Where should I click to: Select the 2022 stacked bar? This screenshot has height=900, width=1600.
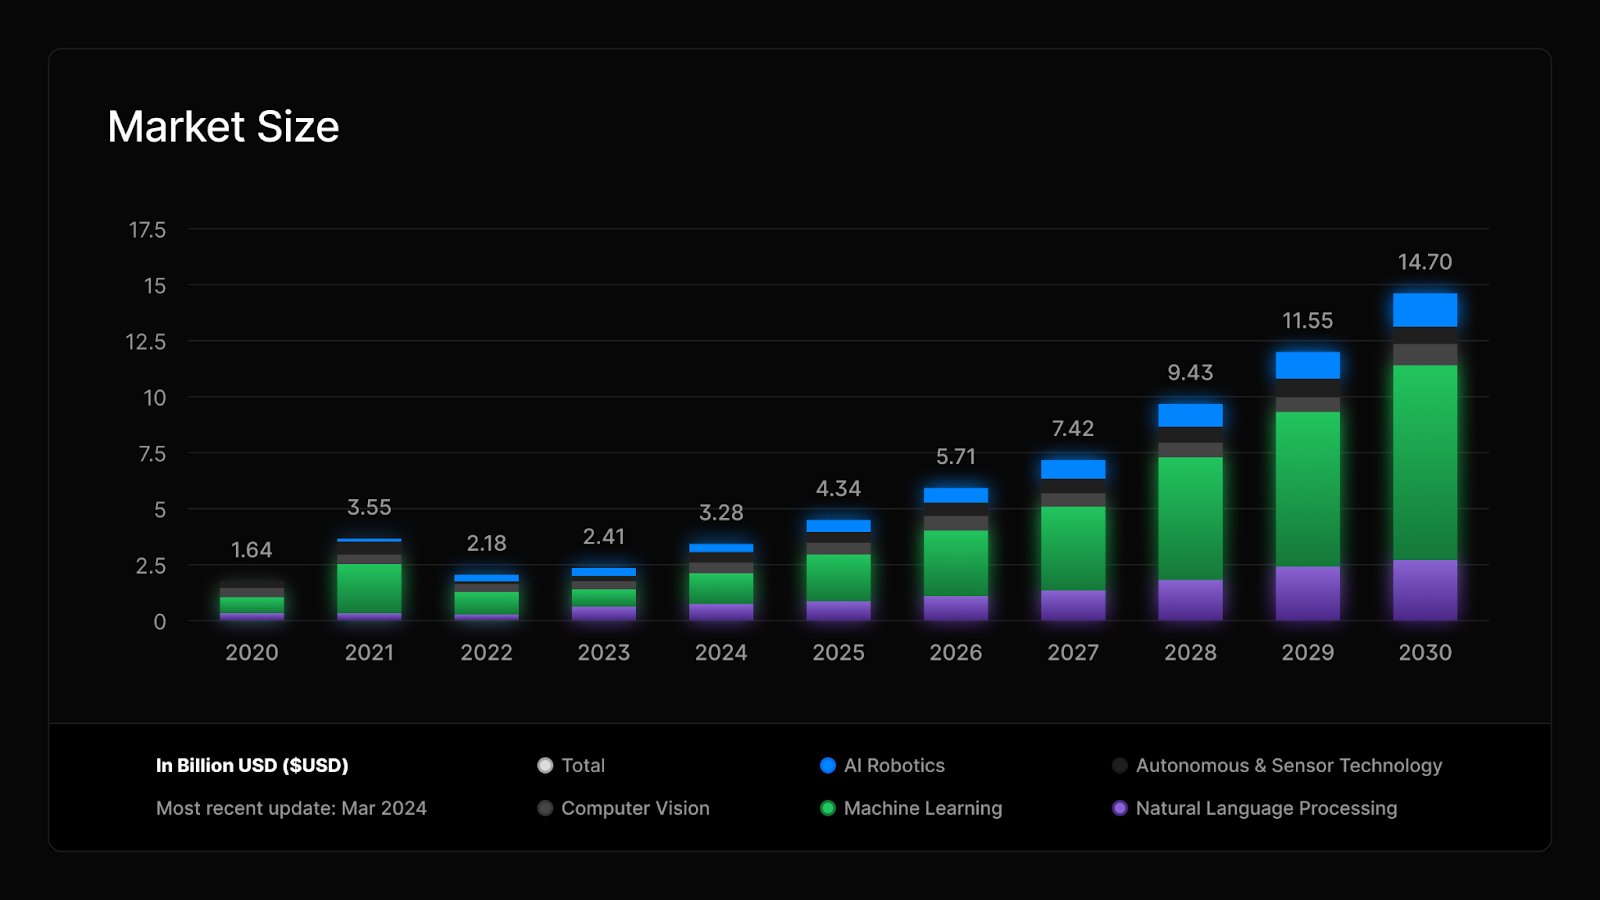click(x=486, y=598)
